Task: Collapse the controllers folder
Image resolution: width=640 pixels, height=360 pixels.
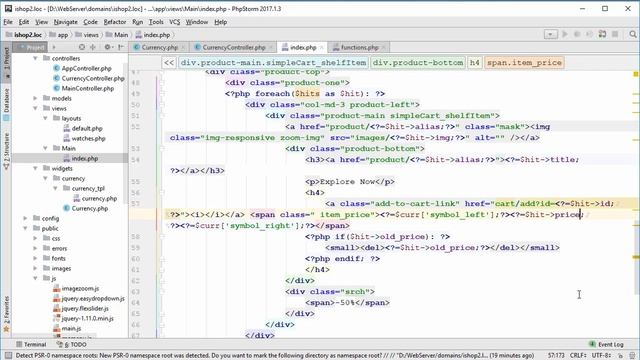Action: (x=35, y=58)
